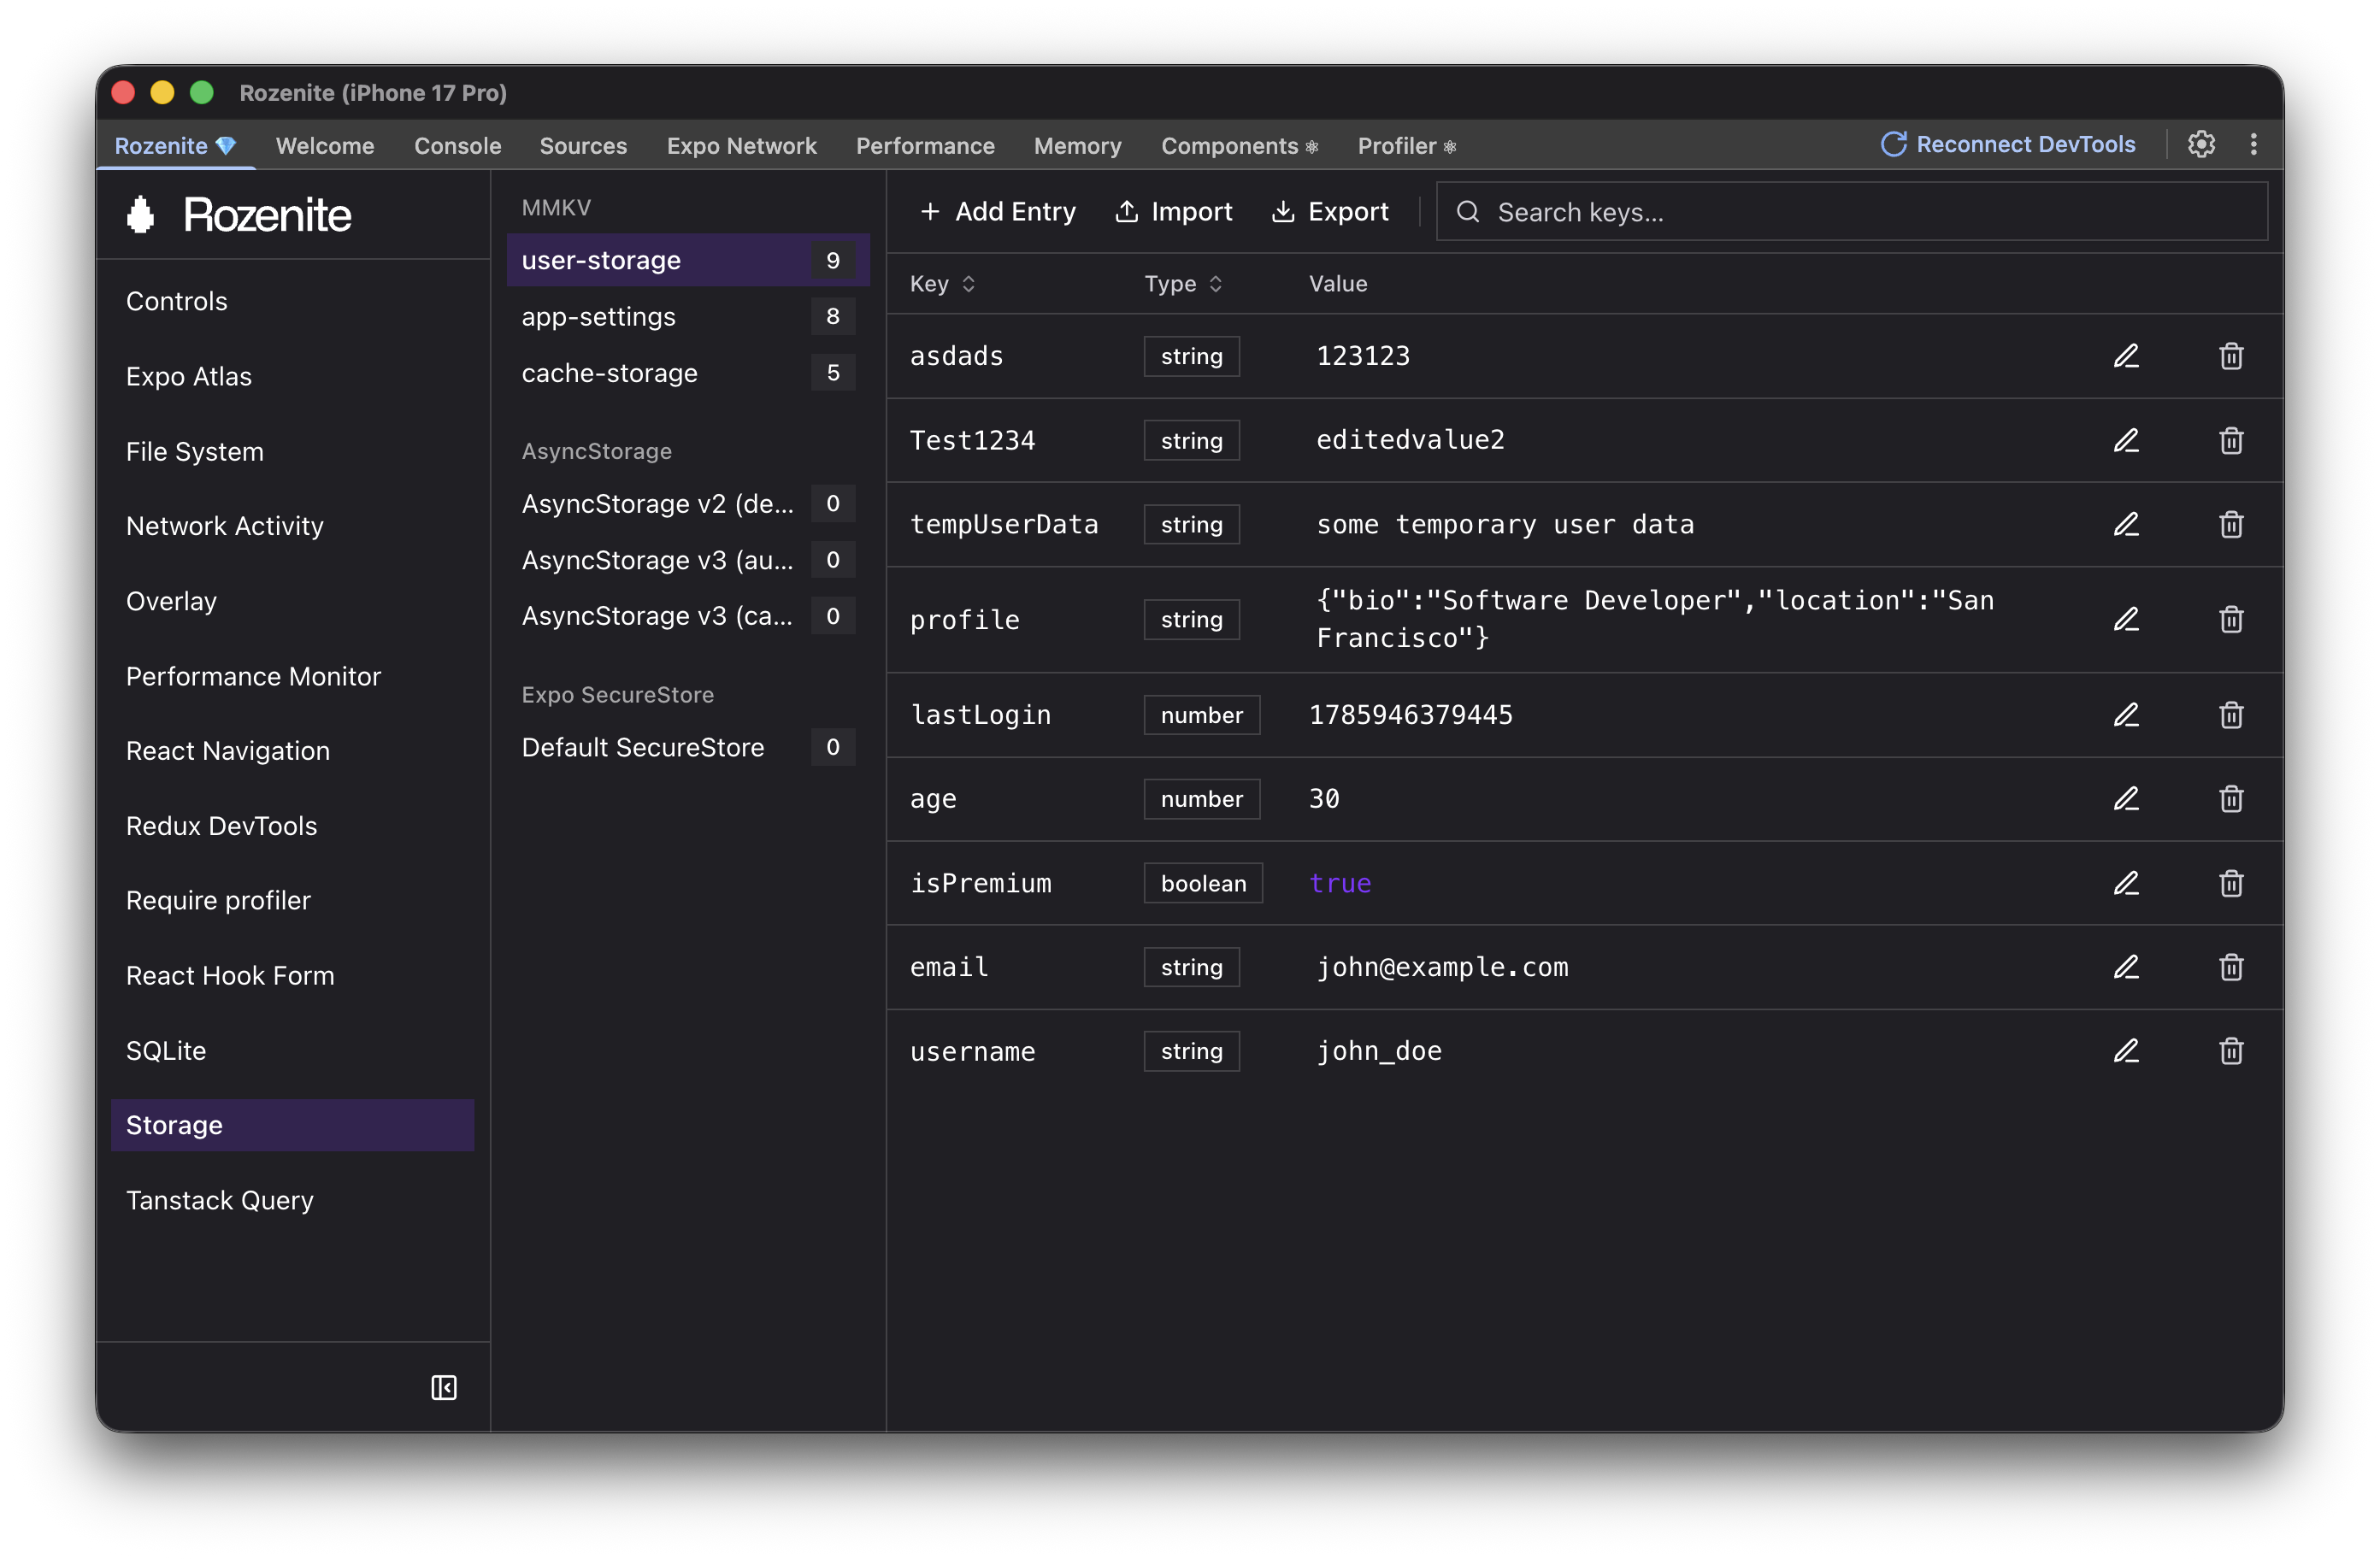2380x1559 pixels.
Task: Open the Controls plugin
Action: [x=292, y=301]
